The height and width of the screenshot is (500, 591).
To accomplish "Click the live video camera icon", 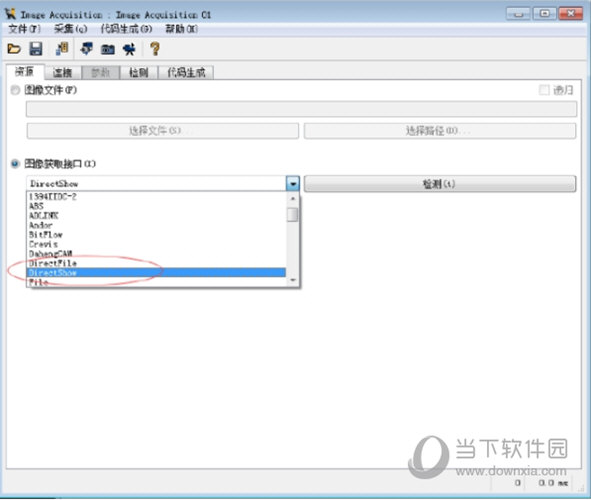I will click(129, 49).
